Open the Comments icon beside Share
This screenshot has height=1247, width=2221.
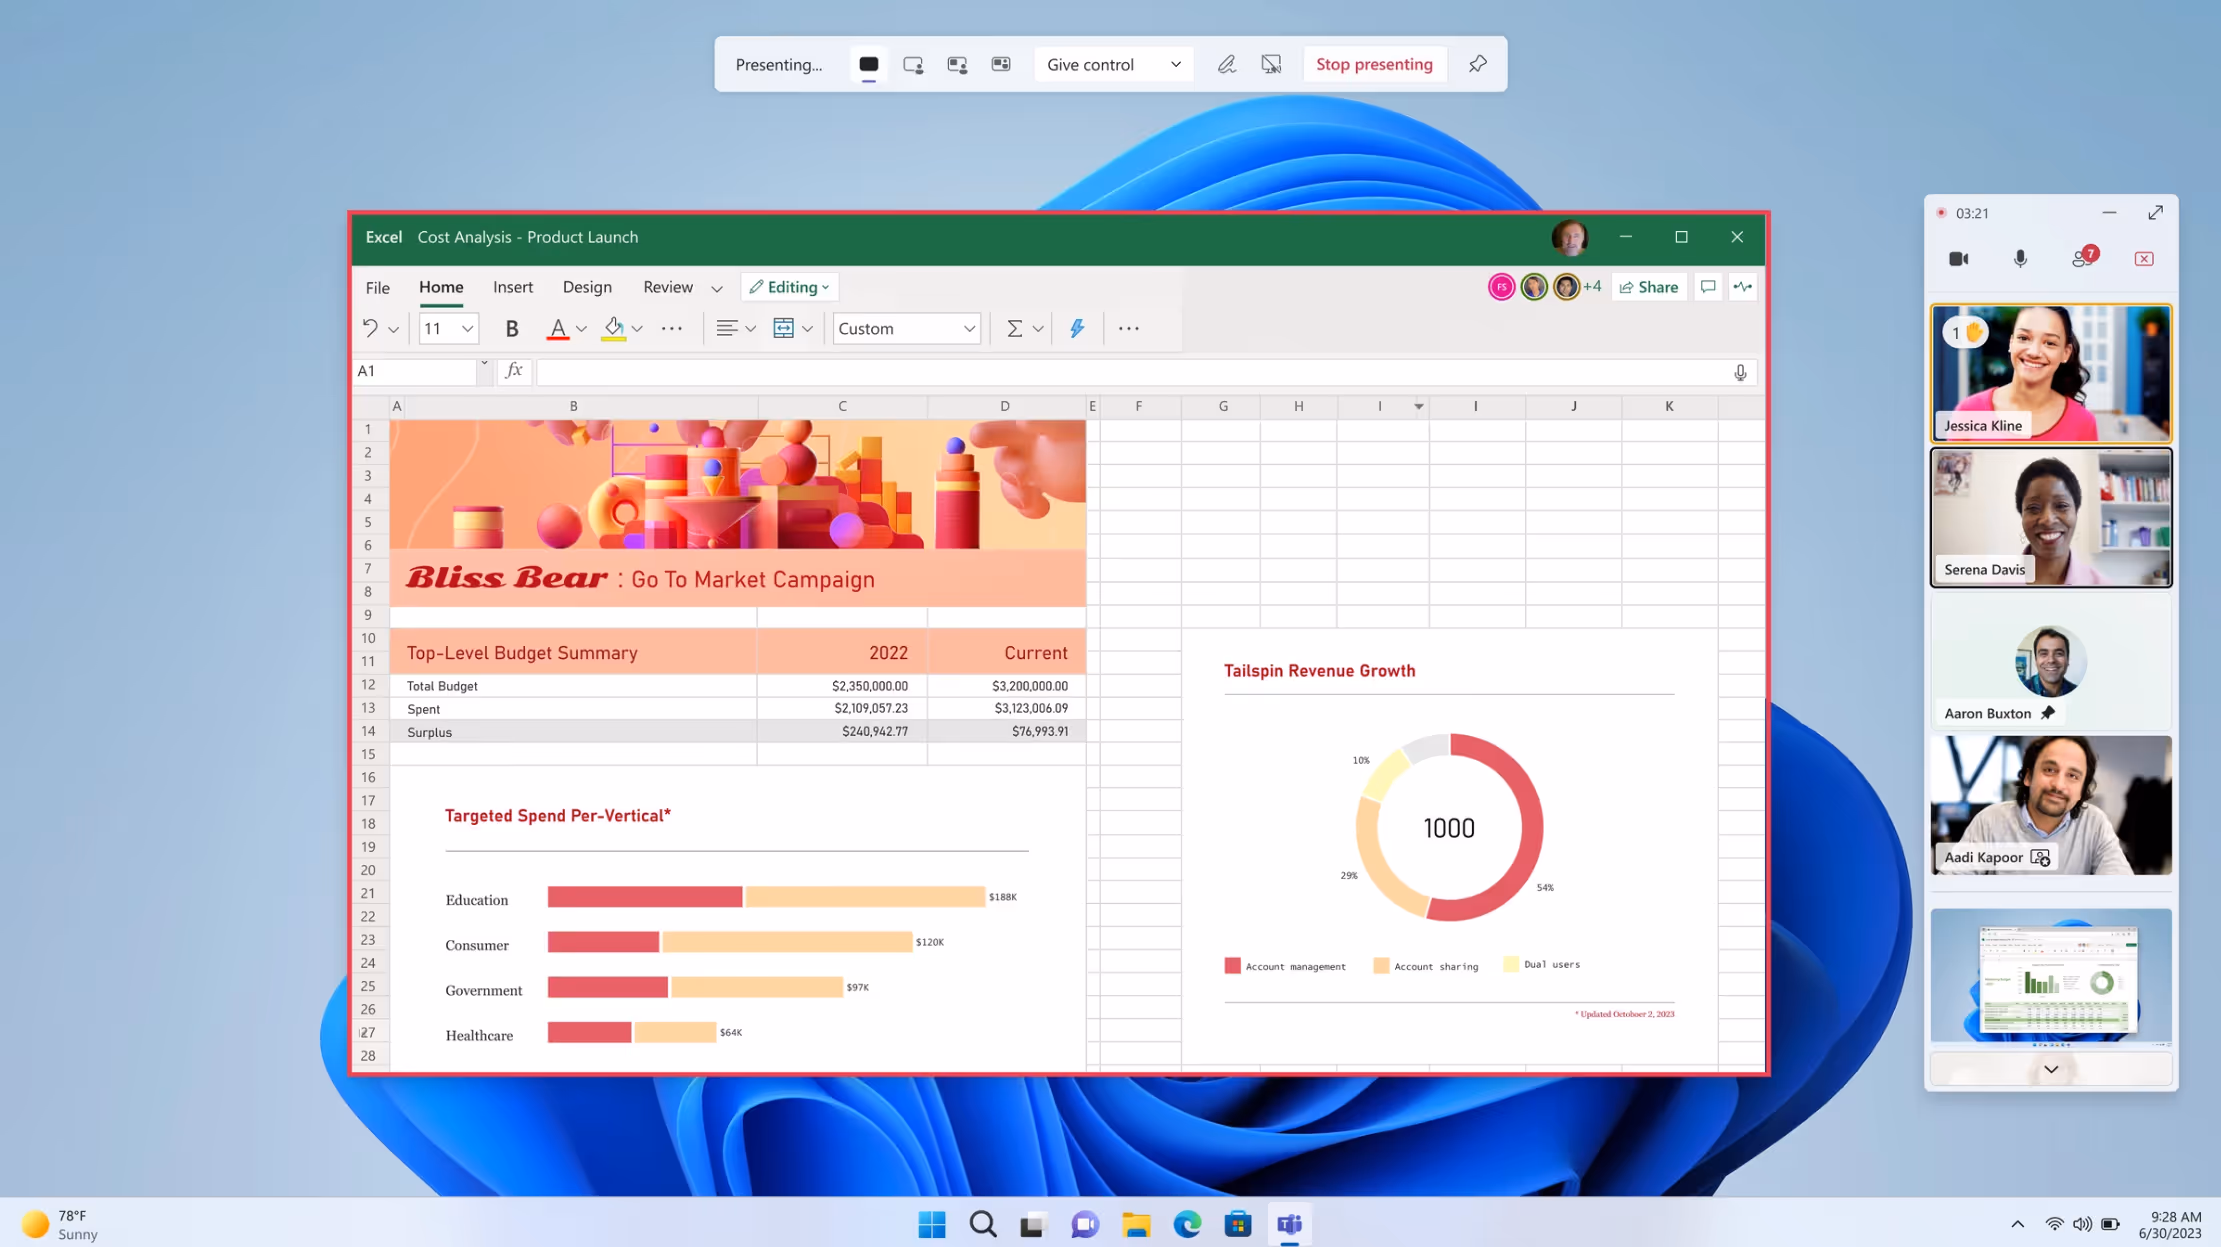coord(1708,287)
